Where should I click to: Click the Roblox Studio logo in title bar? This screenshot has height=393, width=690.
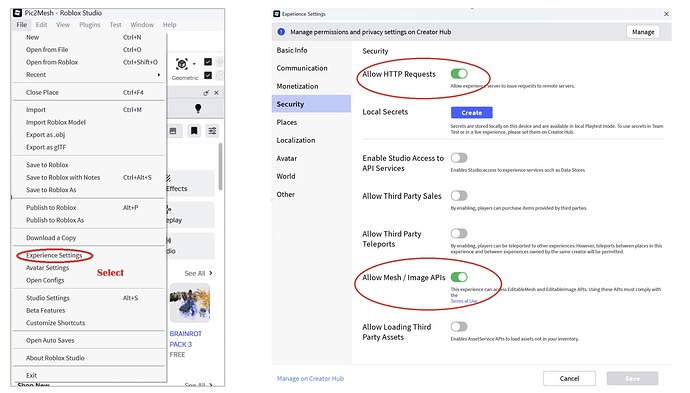click(18, 13)
